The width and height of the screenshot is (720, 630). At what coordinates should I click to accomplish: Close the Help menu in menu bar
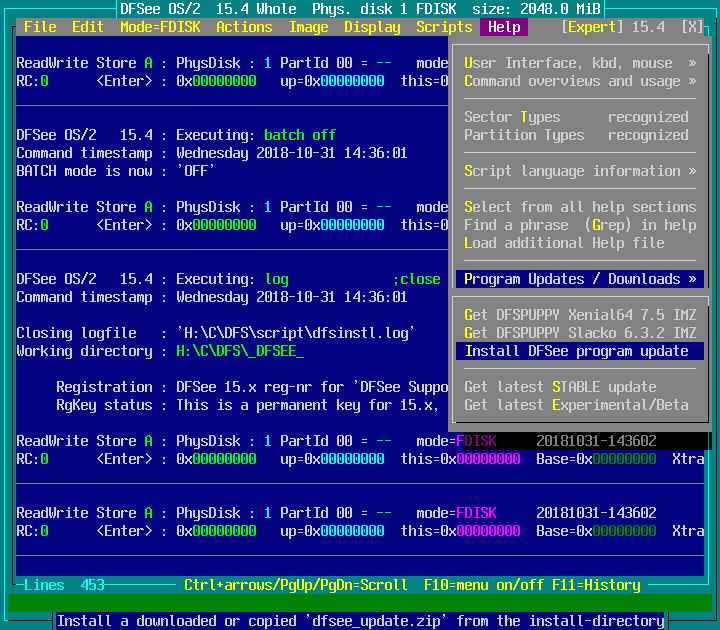[505, 27]
